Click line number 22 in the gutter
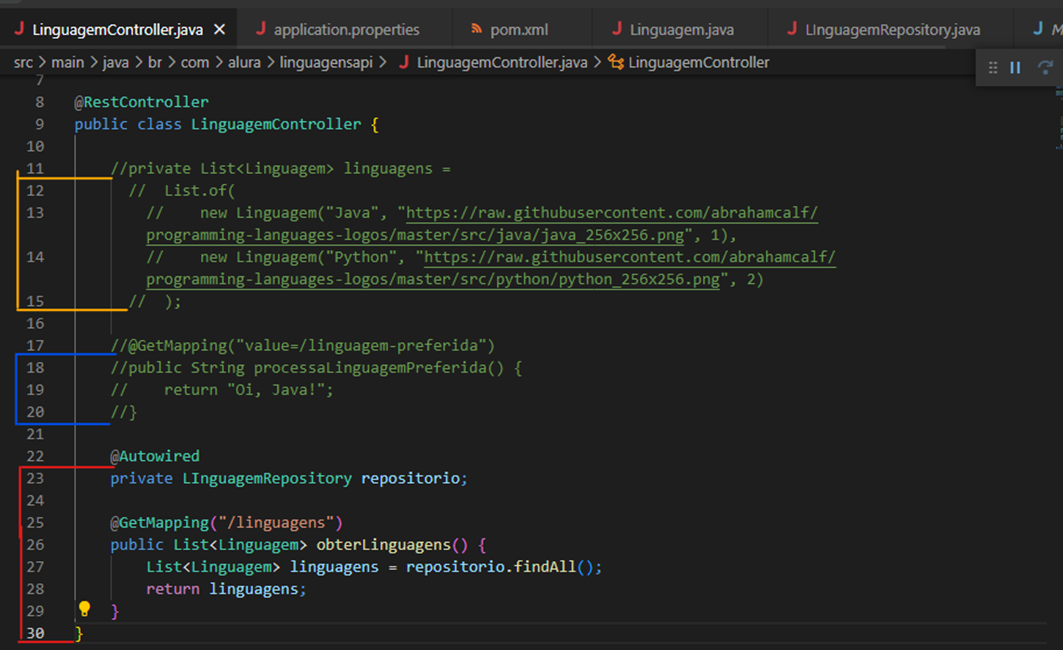Viewport: 1063px width, 650px height. point(35,456)
